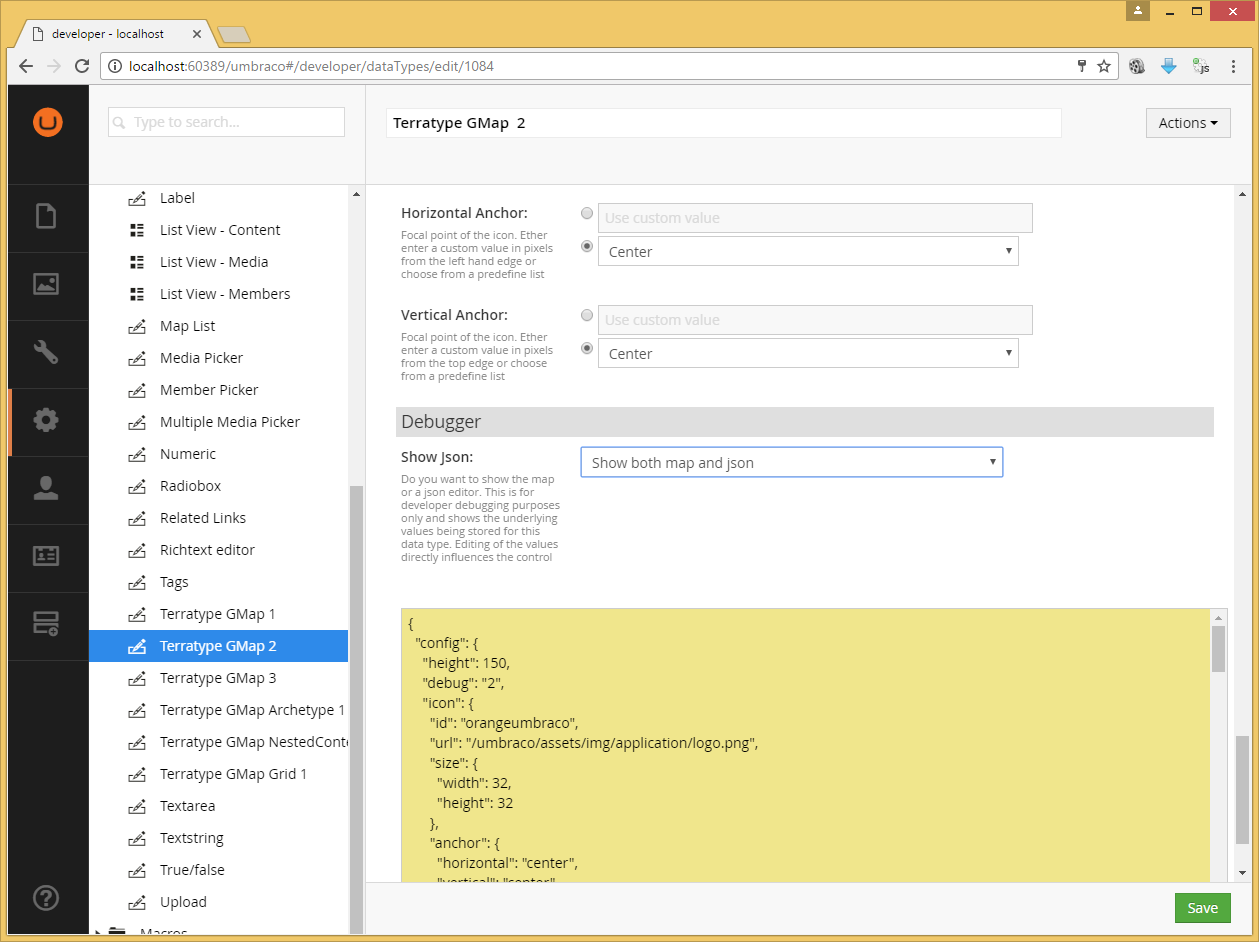Click the Horizontal Anchor custom value field
Image resolution: width=1259 pixels, height=942 pixels.
tap(815, 218)
